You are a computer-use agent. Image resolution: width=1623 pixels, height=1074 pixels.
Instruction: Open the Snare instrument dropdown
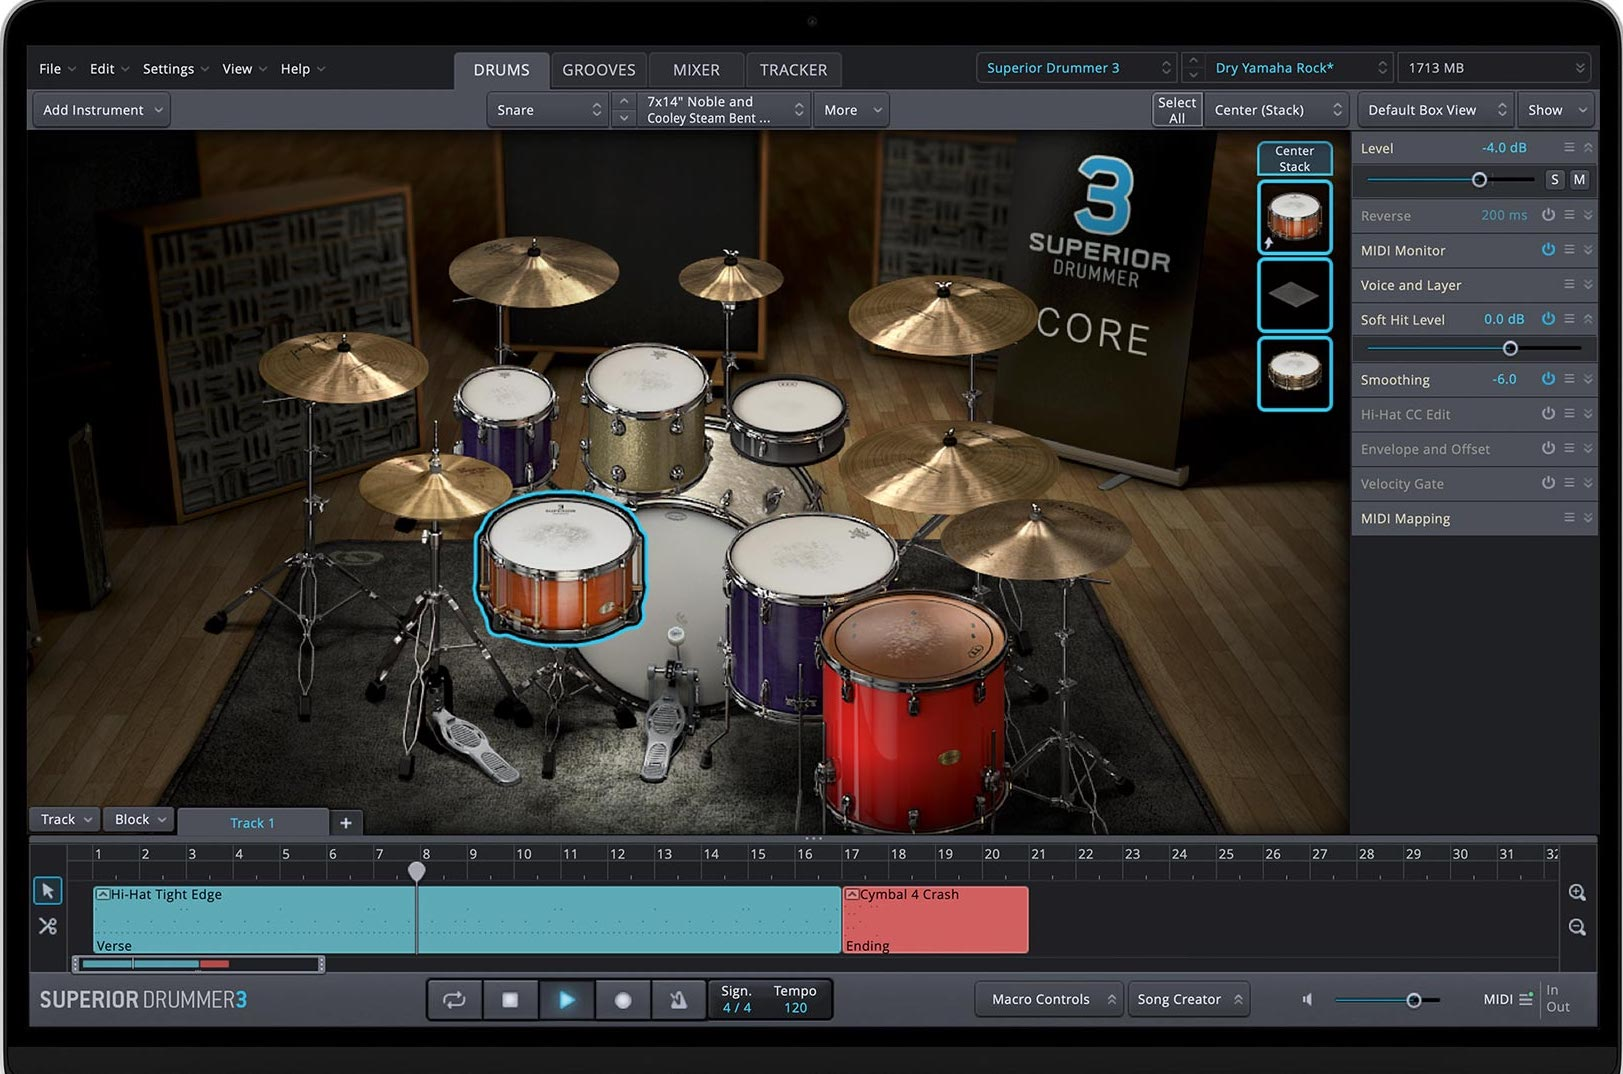tap(548, 110)
